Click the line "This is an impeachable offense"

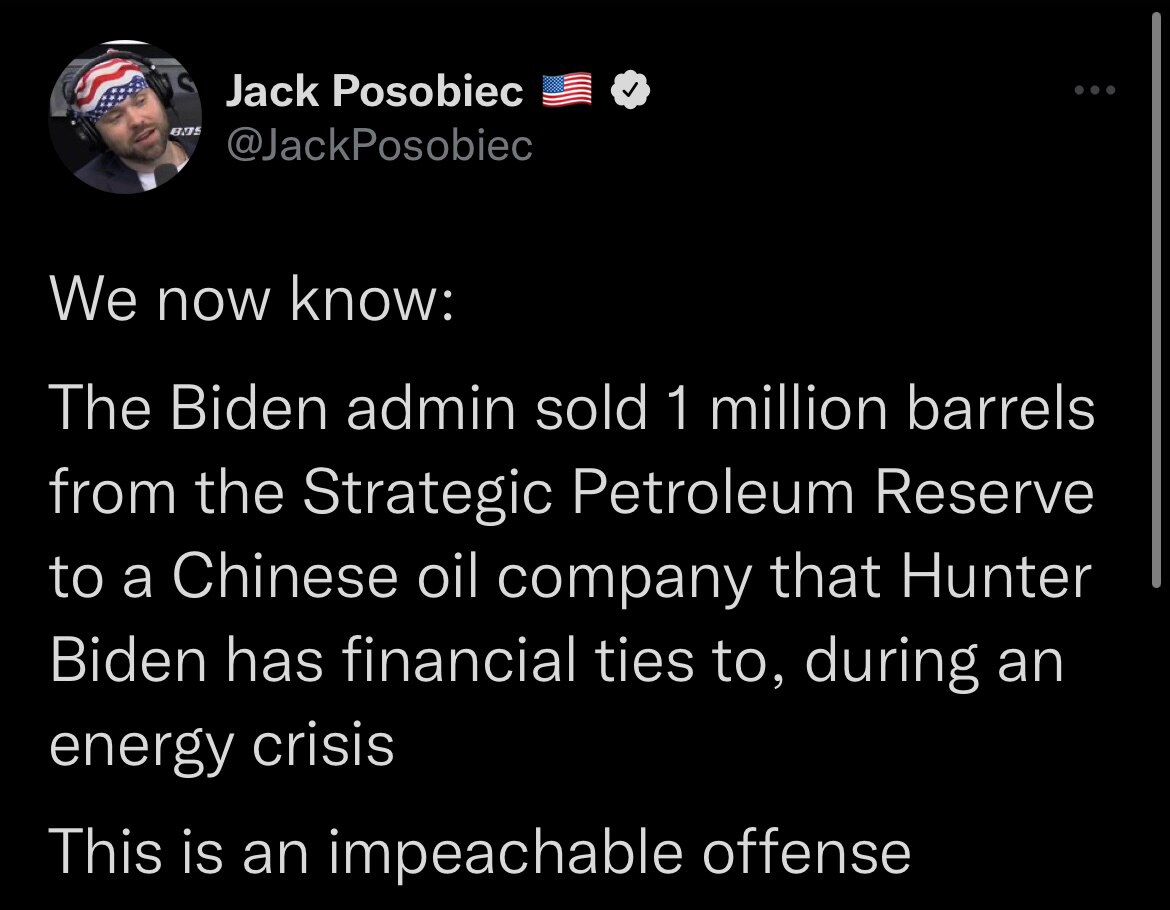[480, 851]
